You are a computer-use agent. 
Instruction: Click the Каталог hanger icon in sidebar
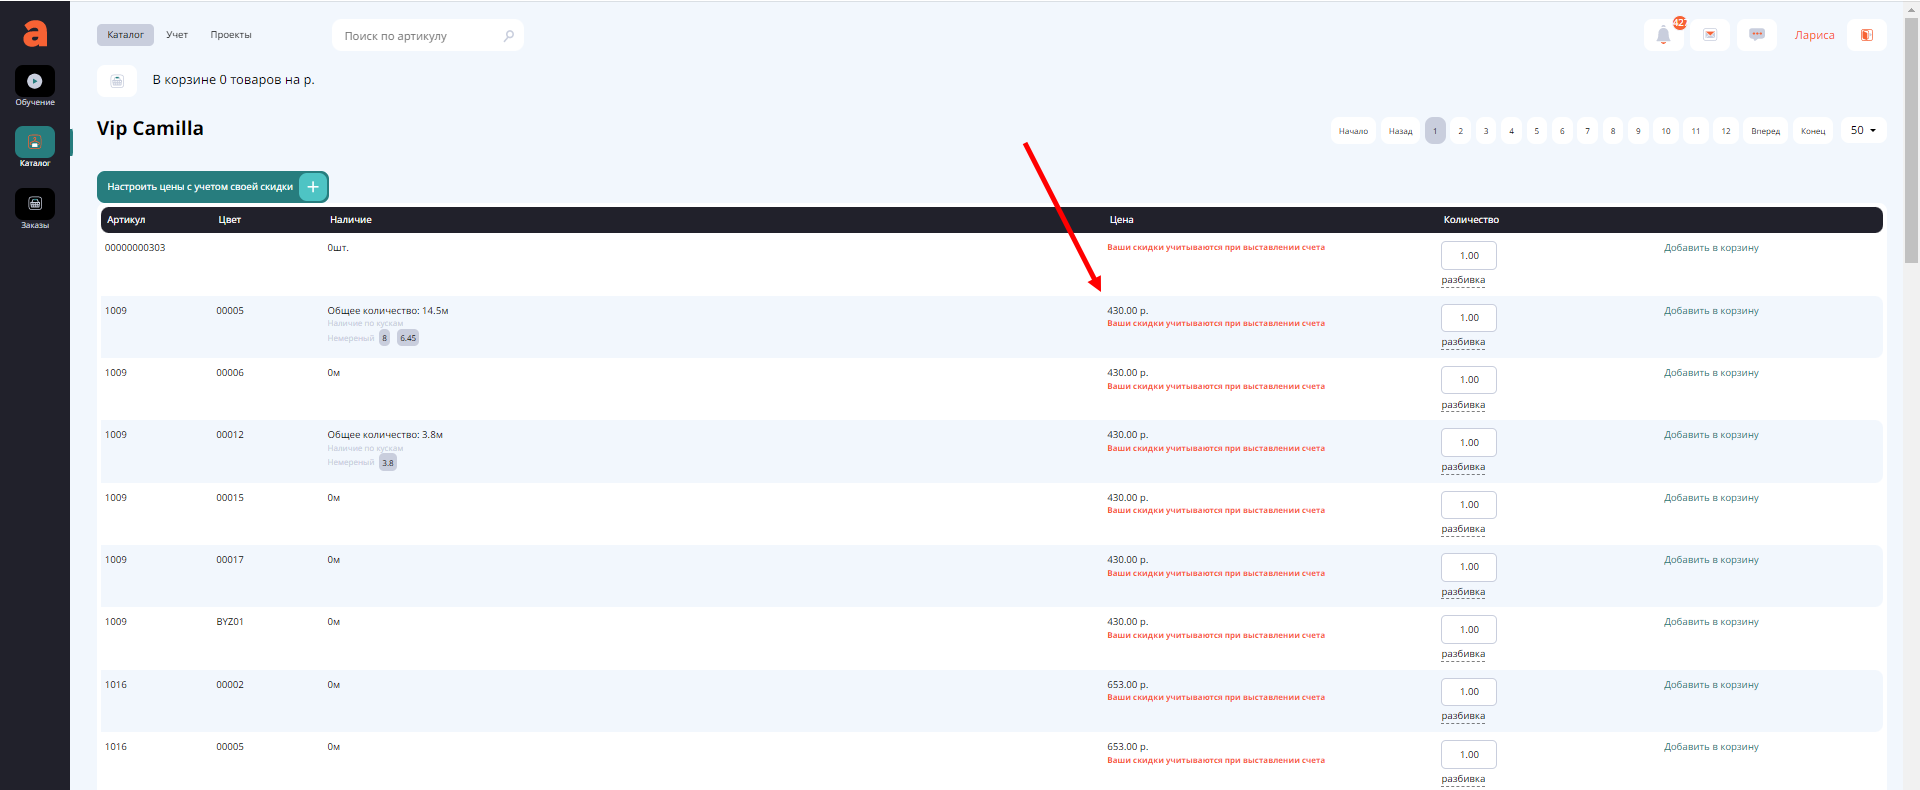(x=35, y=143)
